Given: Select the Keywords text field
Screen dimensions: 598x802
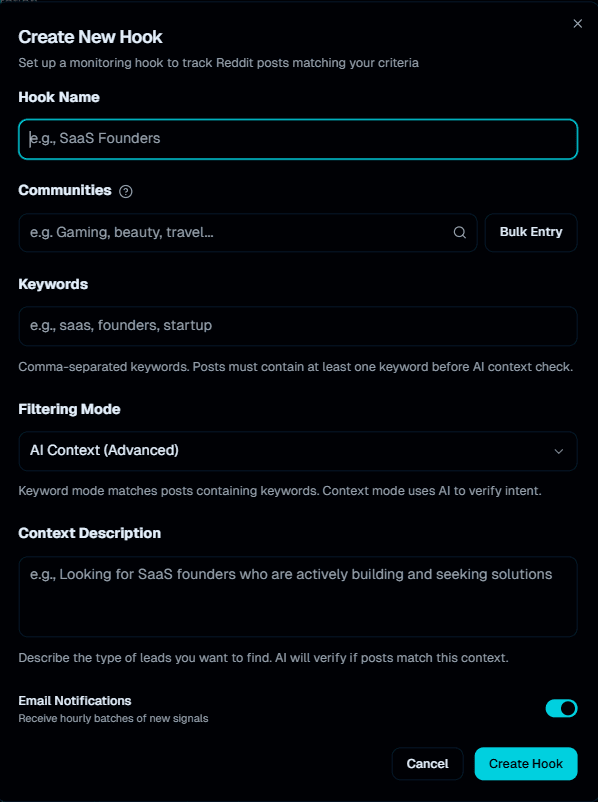Looking at the screenshot, I should 297,325.
